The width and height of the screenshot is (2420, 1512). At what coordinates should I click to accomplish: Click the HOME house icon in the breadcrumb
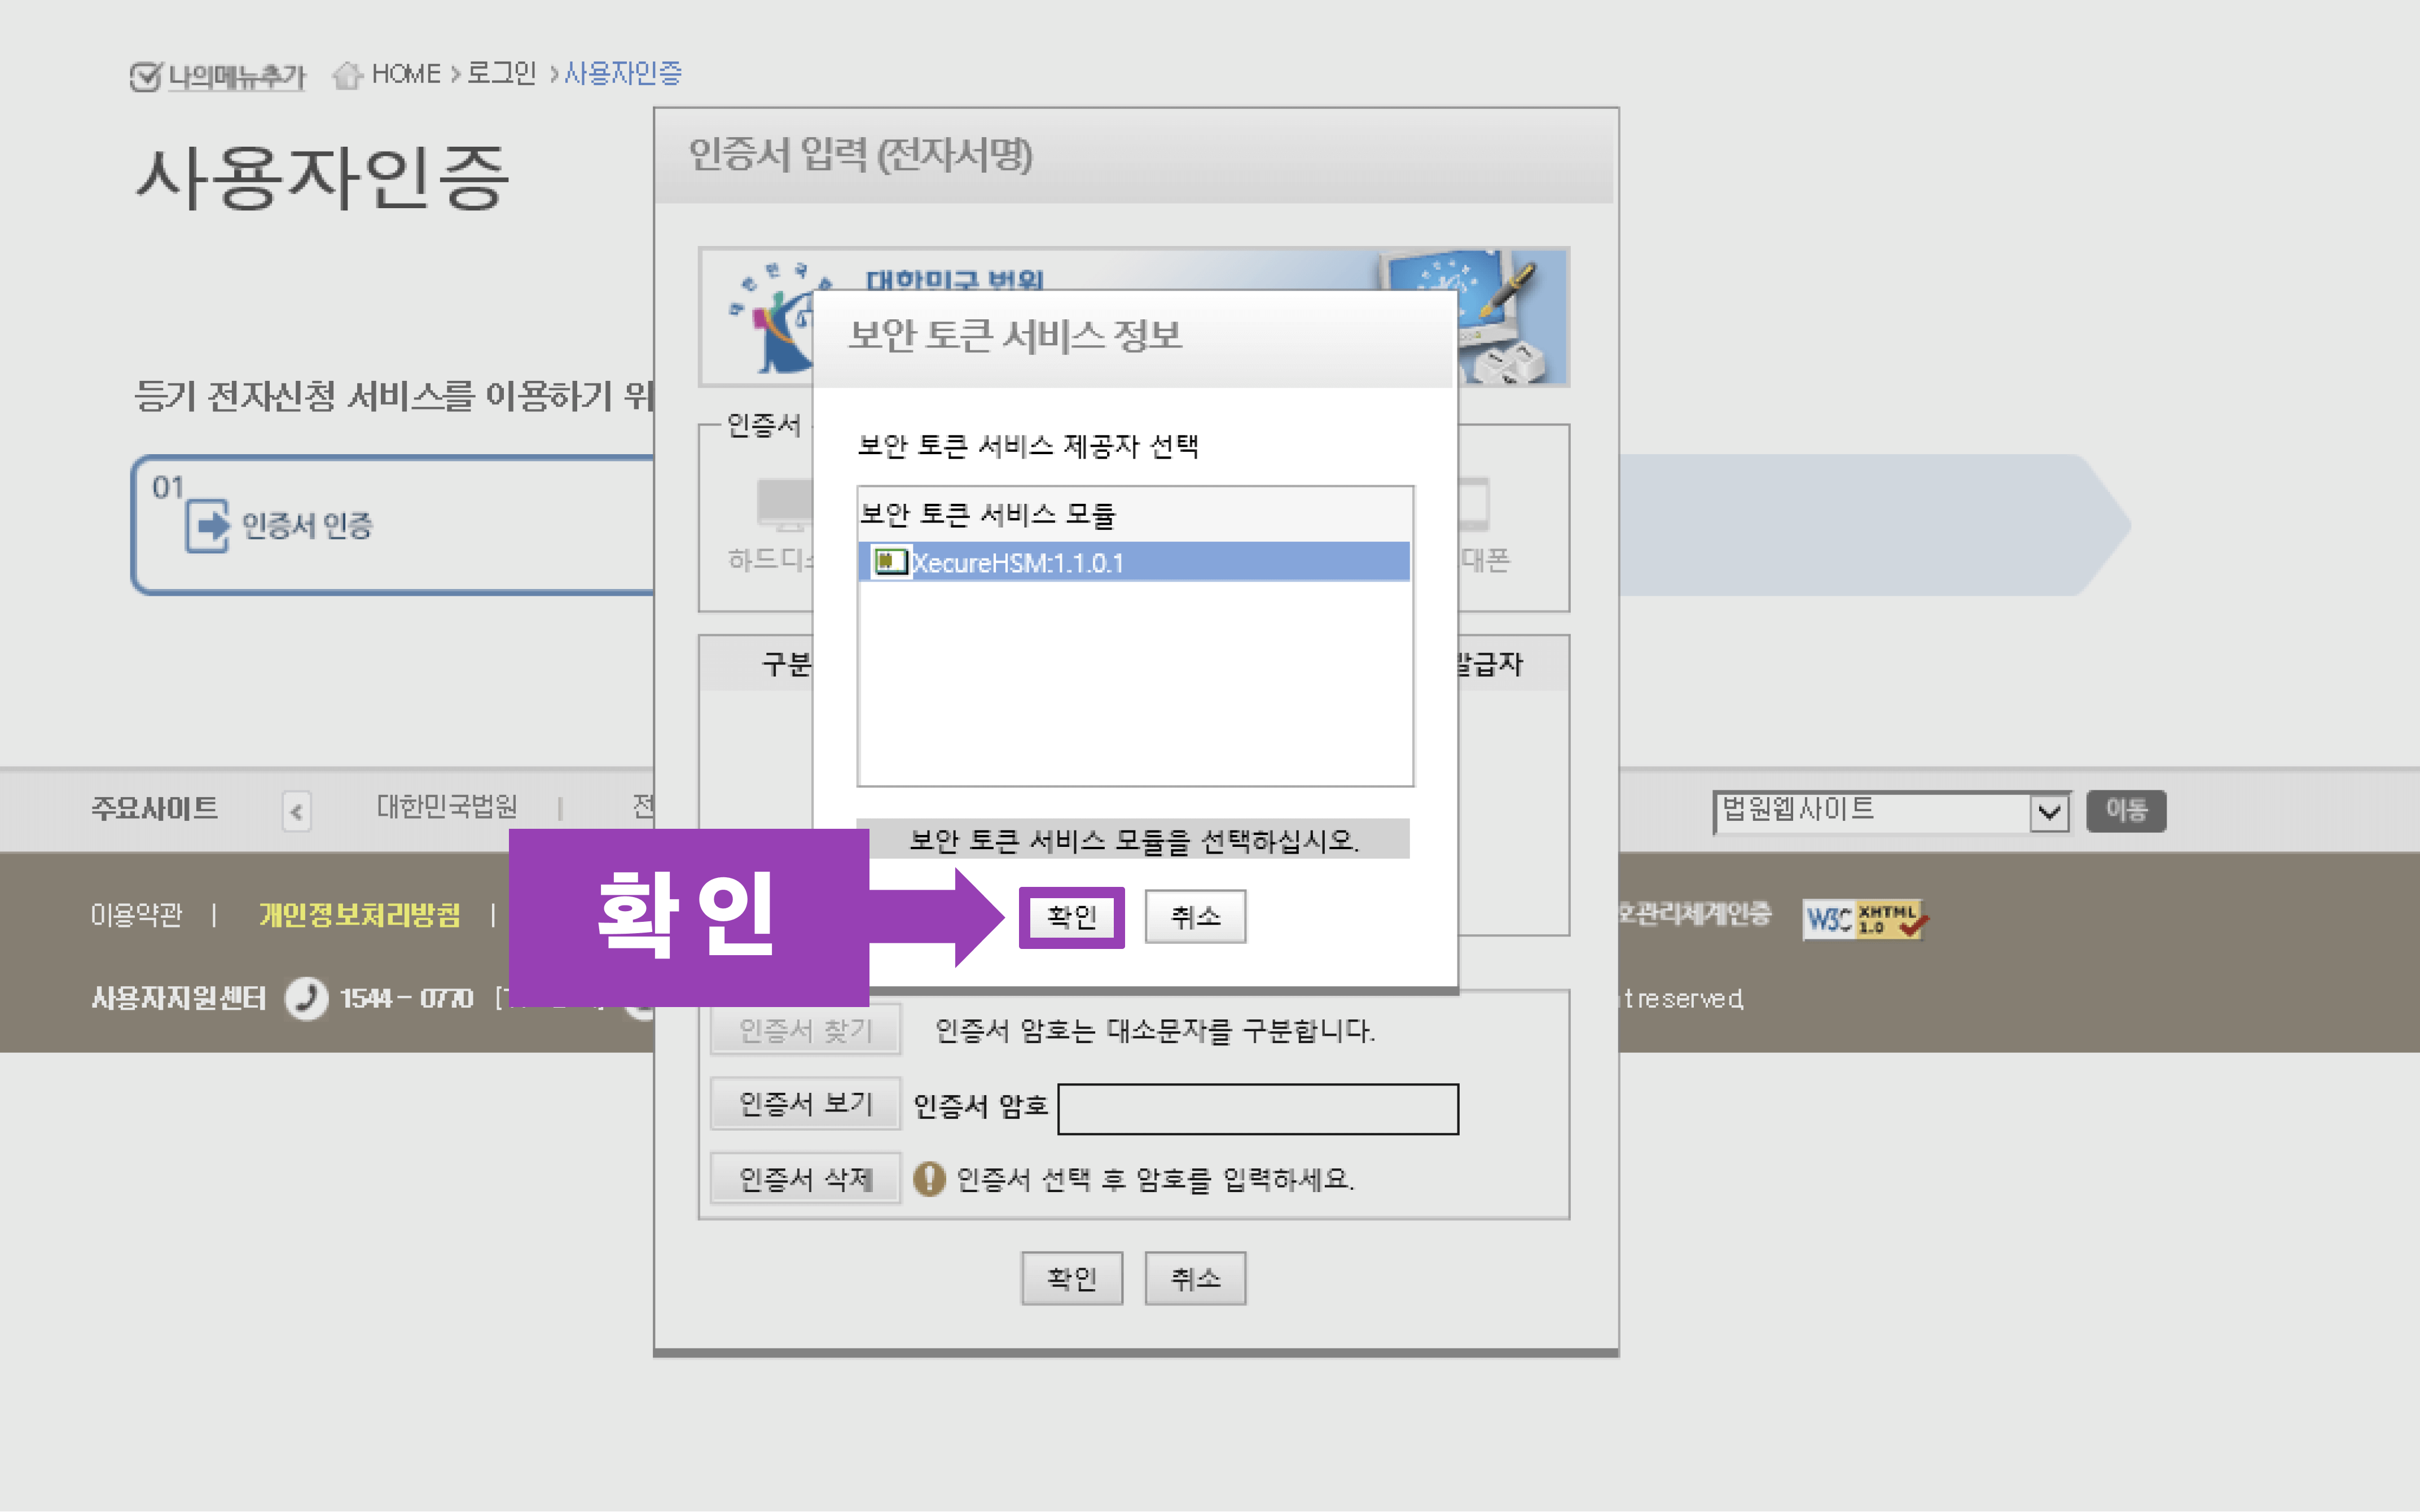[347, 73]
